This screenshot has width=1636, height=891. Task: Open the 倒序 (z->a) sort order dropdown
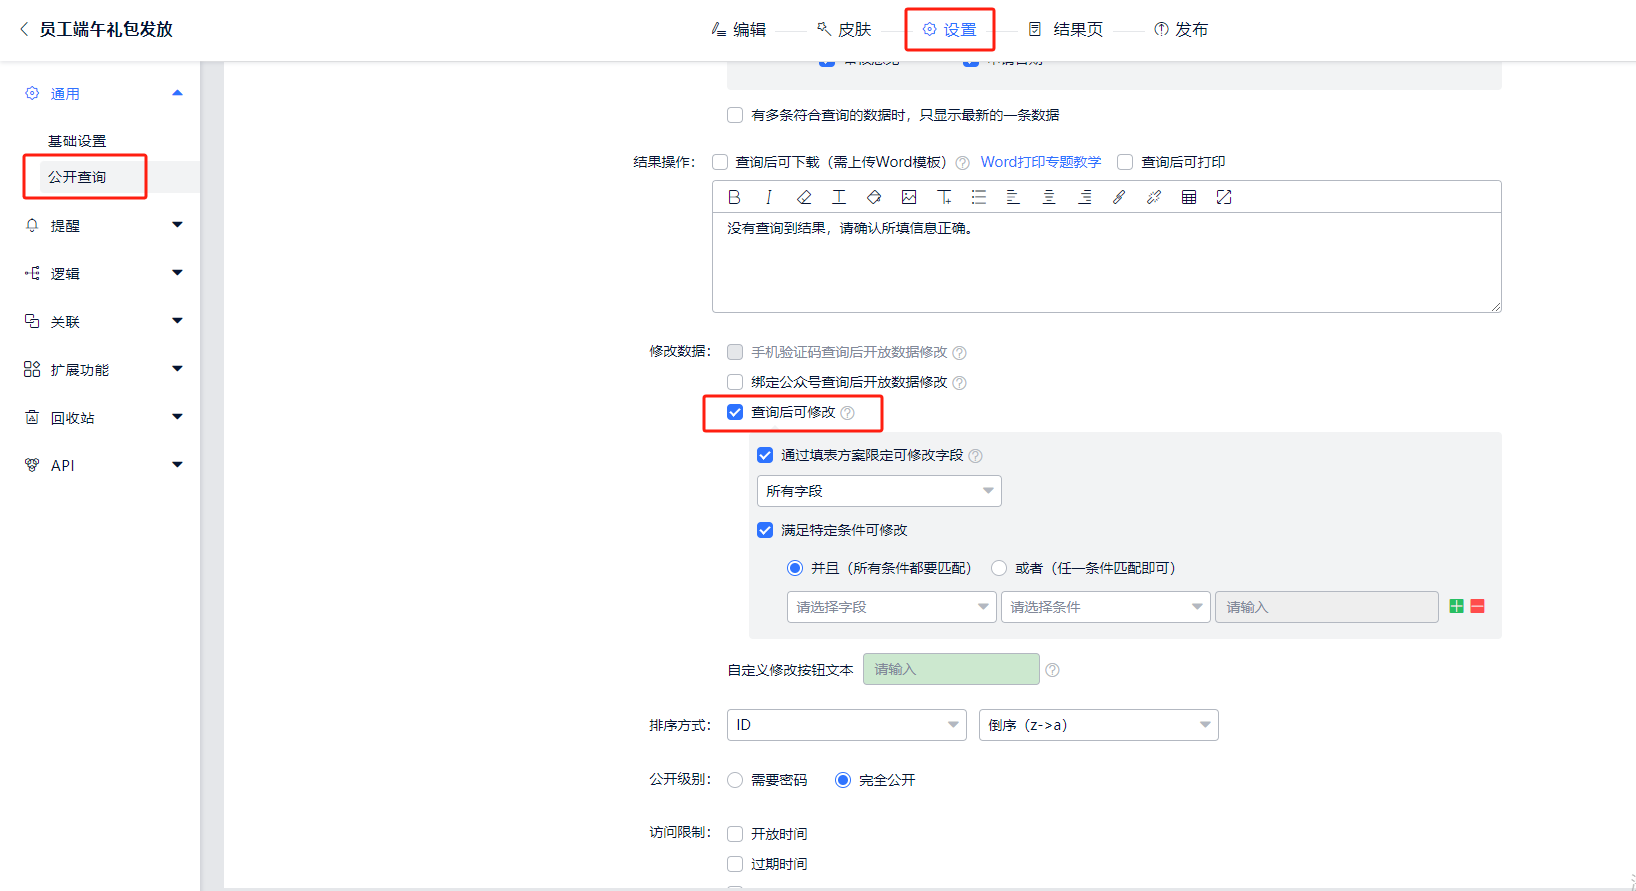click(x=1098, y=725)
